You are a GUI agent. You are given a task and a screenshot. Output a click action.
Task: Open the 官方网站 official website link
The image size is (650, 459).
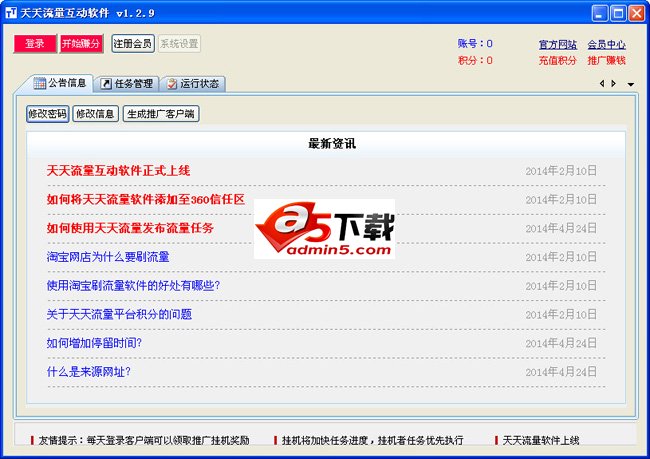(558, 44)
